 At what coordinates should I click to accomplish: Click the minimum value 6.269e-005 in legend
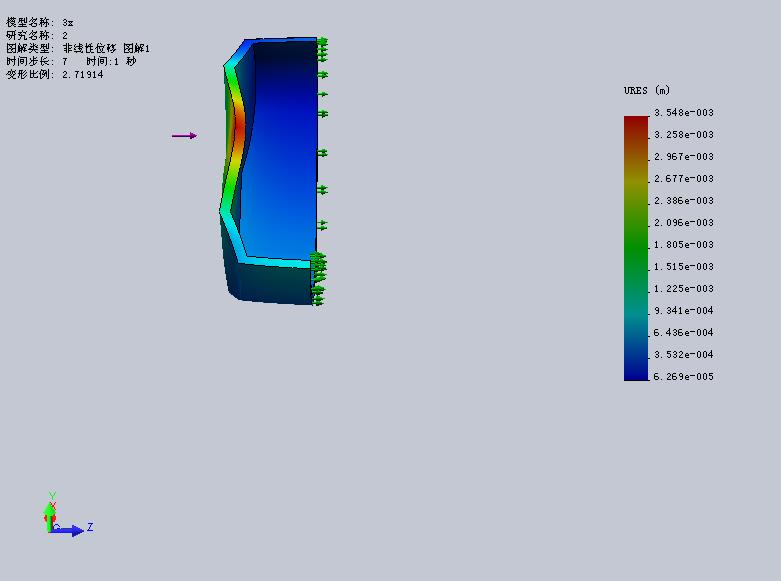tap(683, 377)
